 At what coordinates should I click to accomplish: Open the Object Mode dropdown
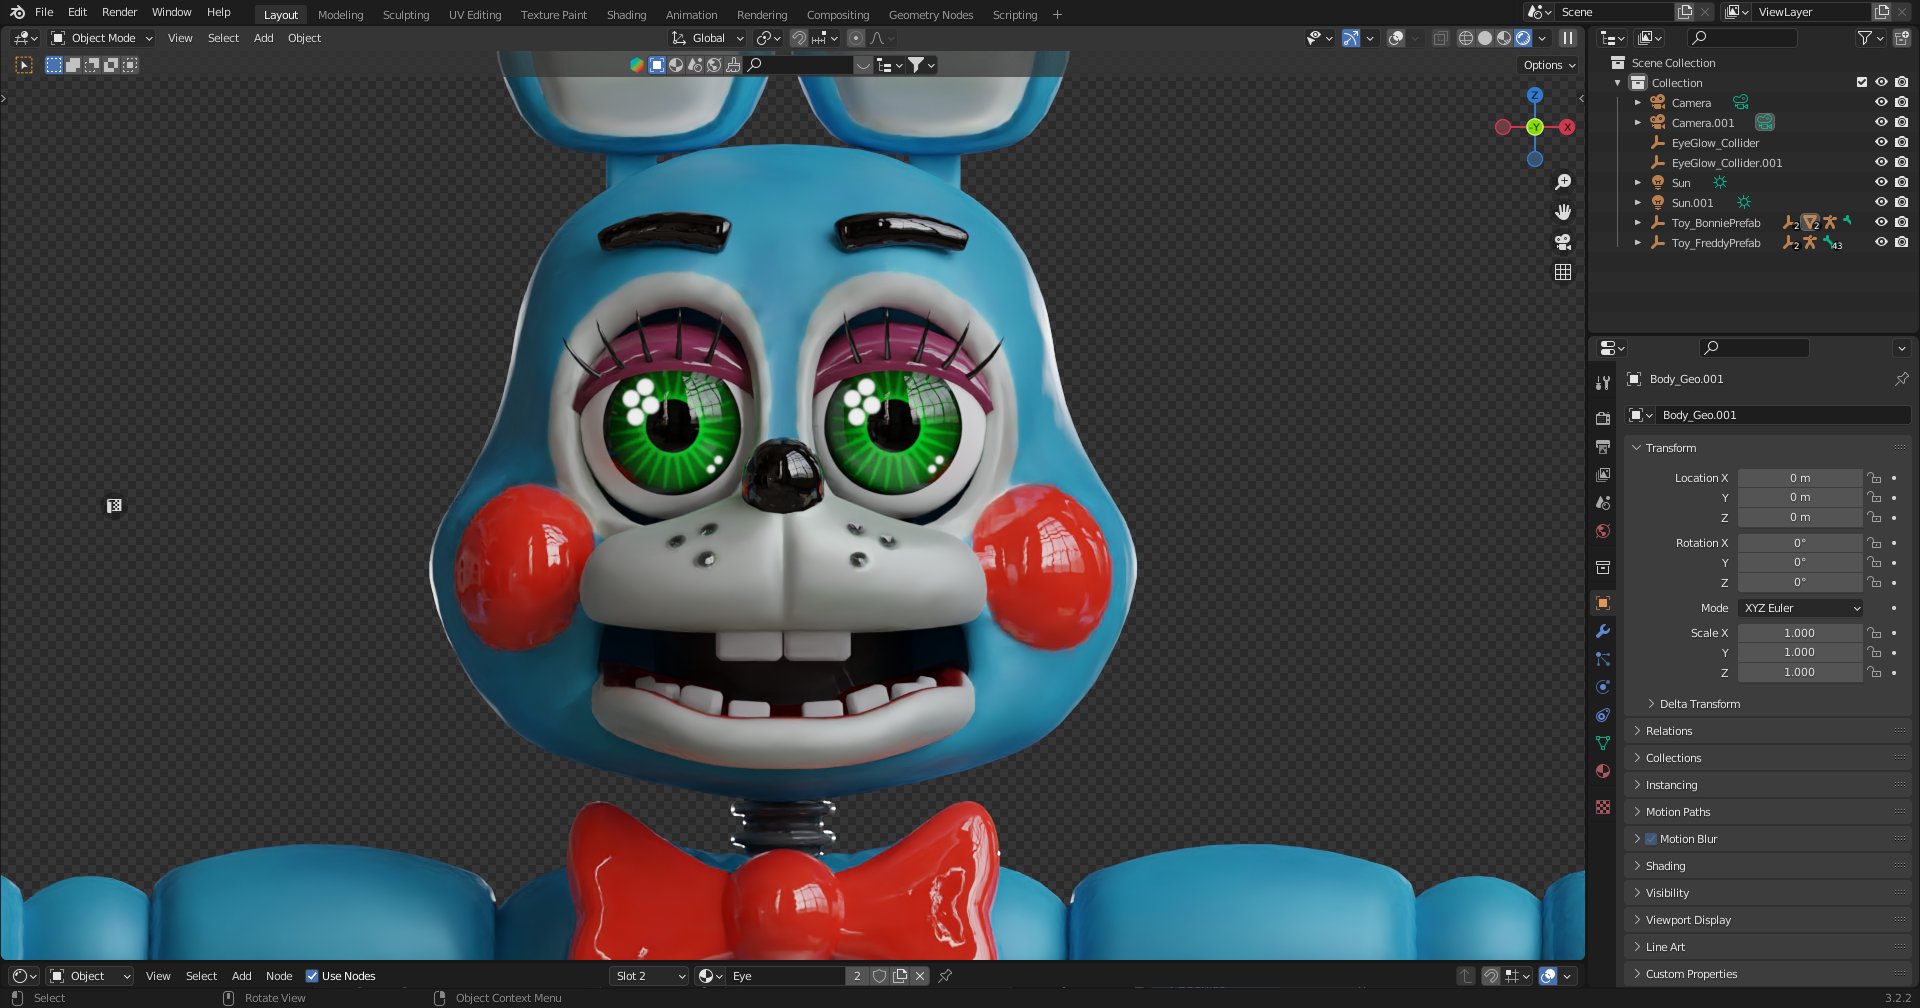pyautogui.click(x=102, y=38)
